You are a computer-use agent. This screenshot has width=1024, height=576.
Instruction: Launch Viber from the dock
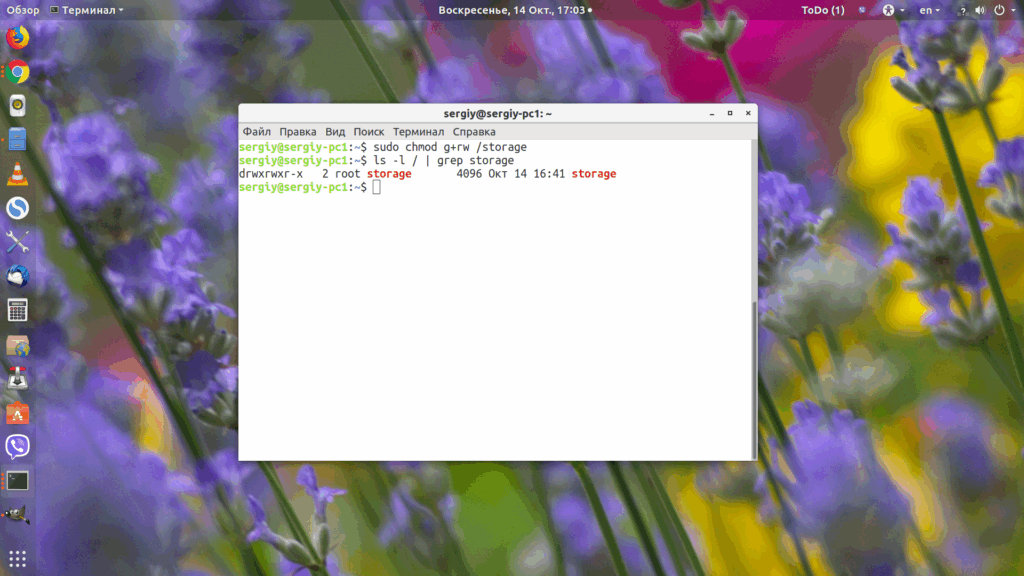(18, 447)
